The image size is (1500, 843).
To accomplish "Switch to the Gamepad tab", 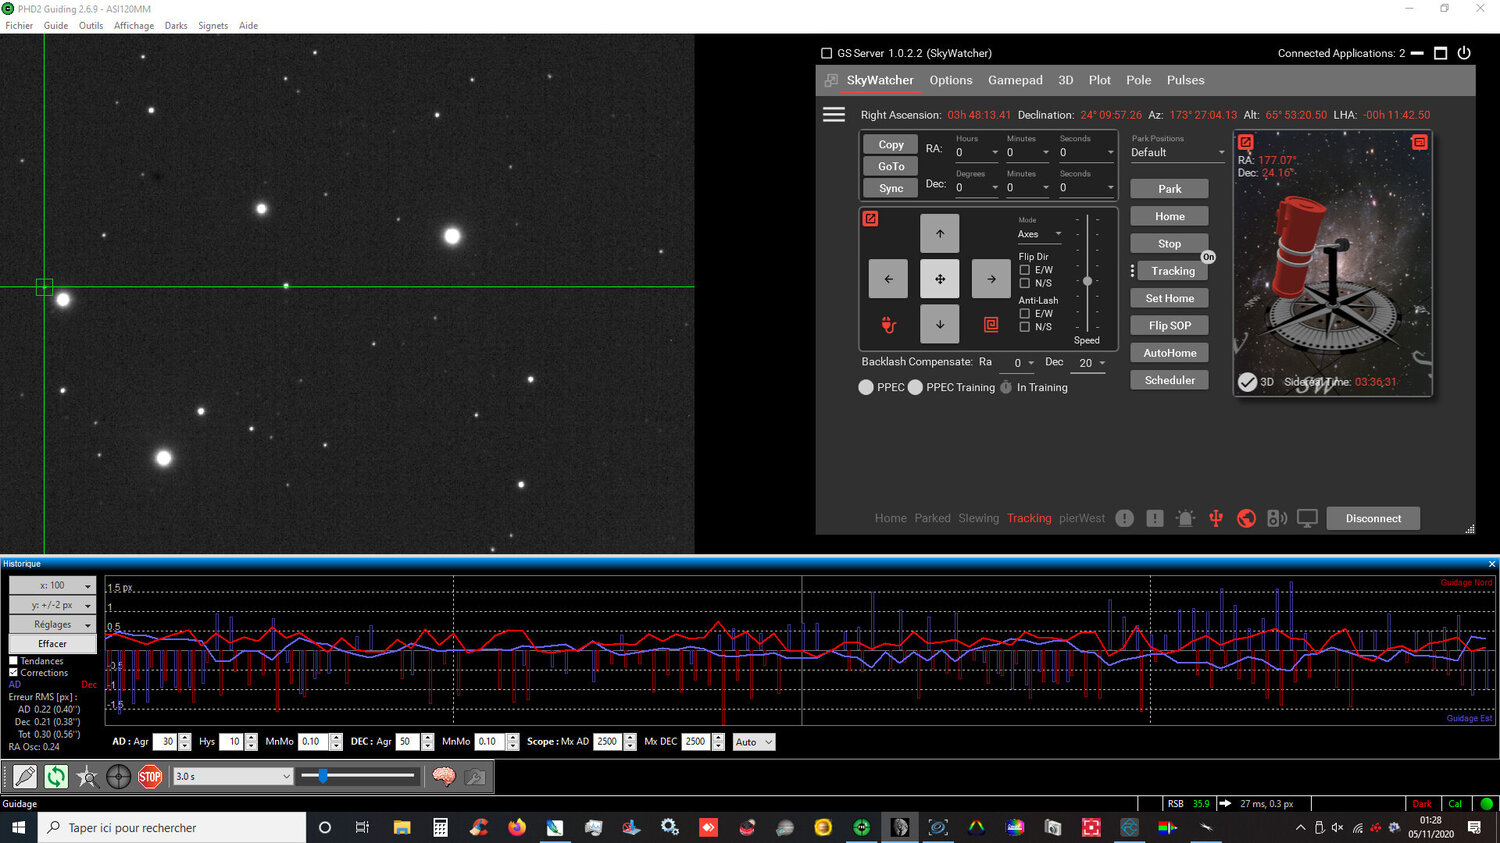I will [1015, 80].
